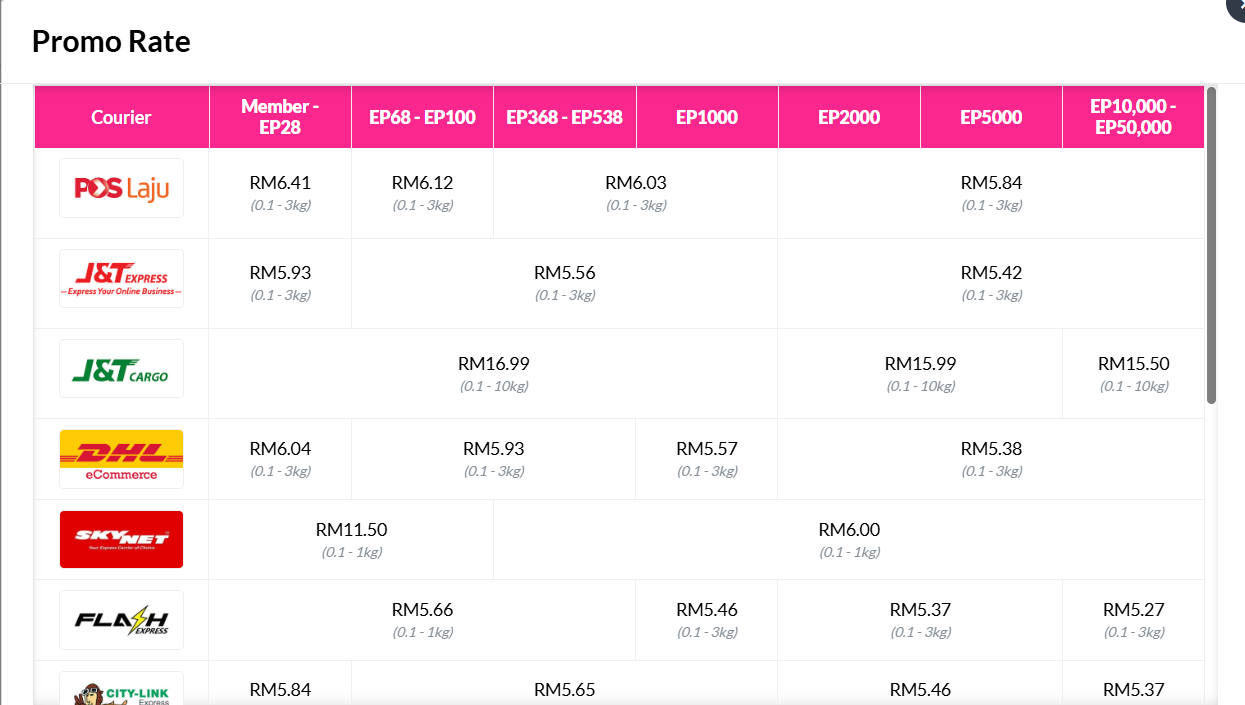The image size is (1245, 705).
Task: Click City-Link rate RM5.37
Action: 1134,690
